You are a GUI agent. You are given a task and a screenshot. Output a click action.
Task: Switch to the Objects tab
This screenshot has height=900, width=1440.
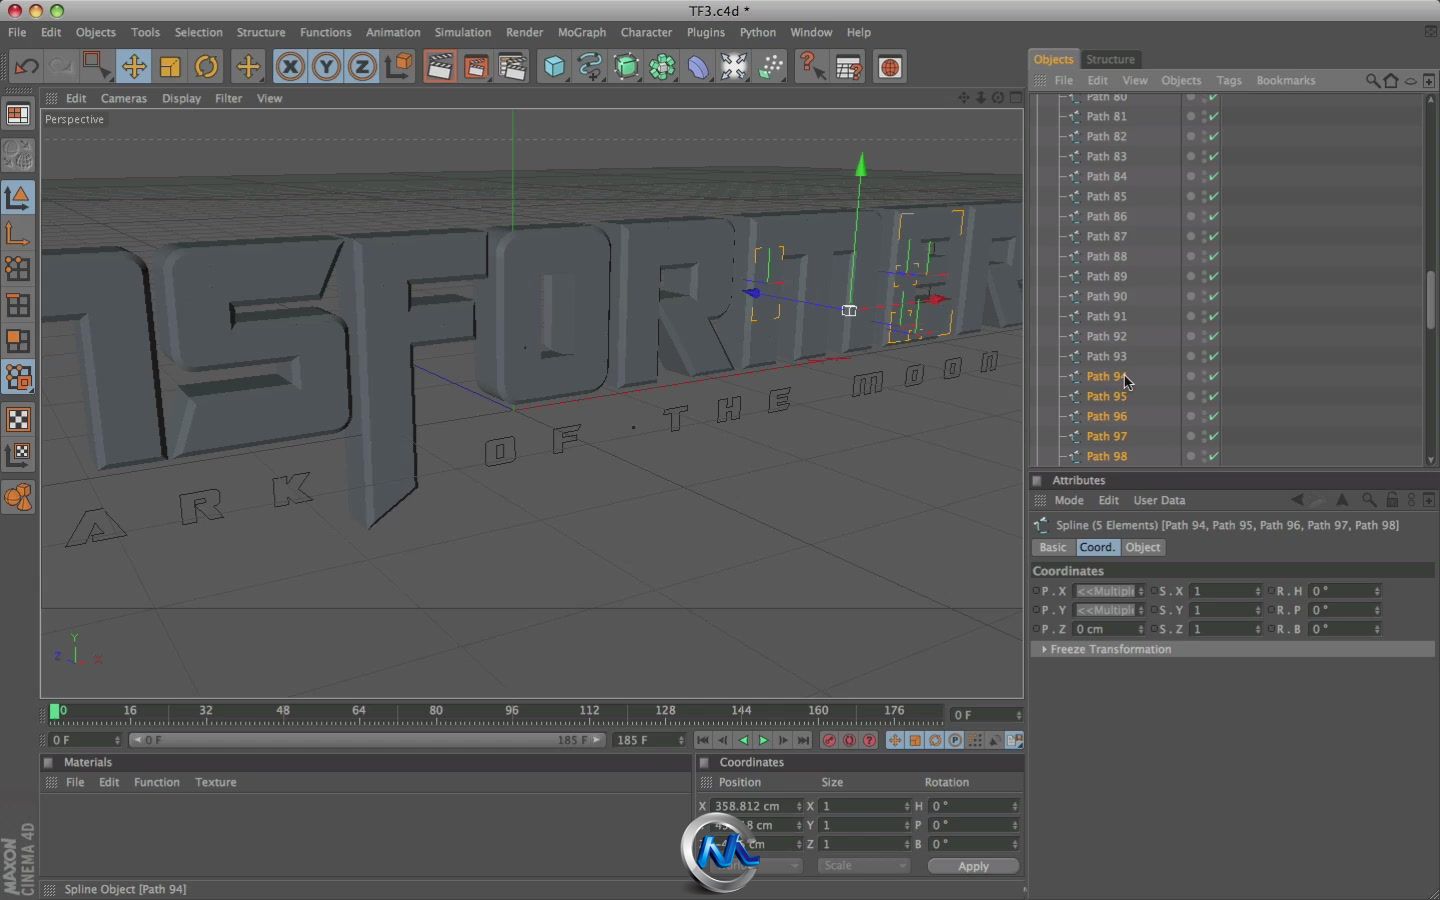click(x=1053, y=59)
